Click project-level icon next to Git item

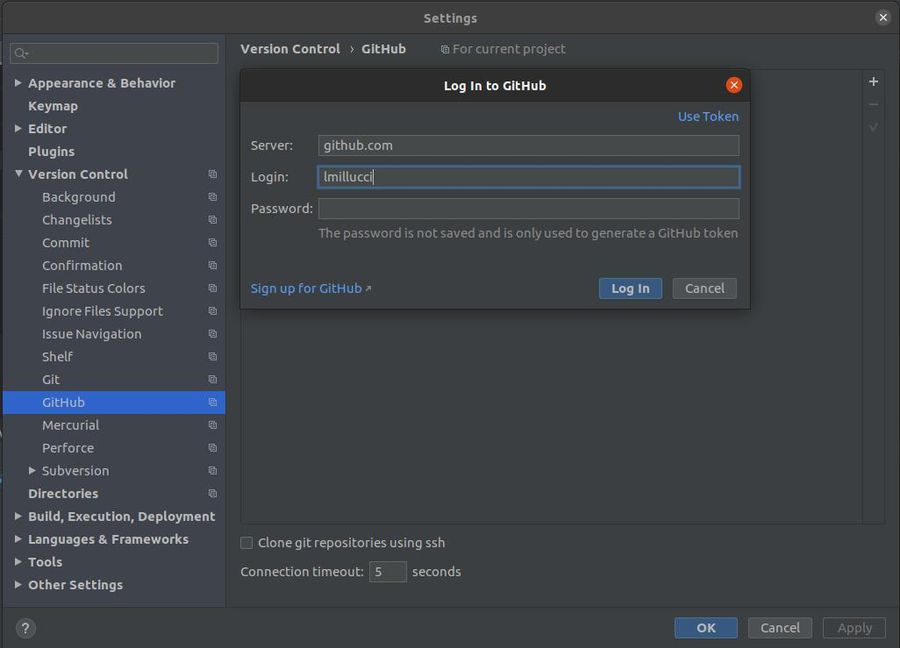[x=212, y=380]
